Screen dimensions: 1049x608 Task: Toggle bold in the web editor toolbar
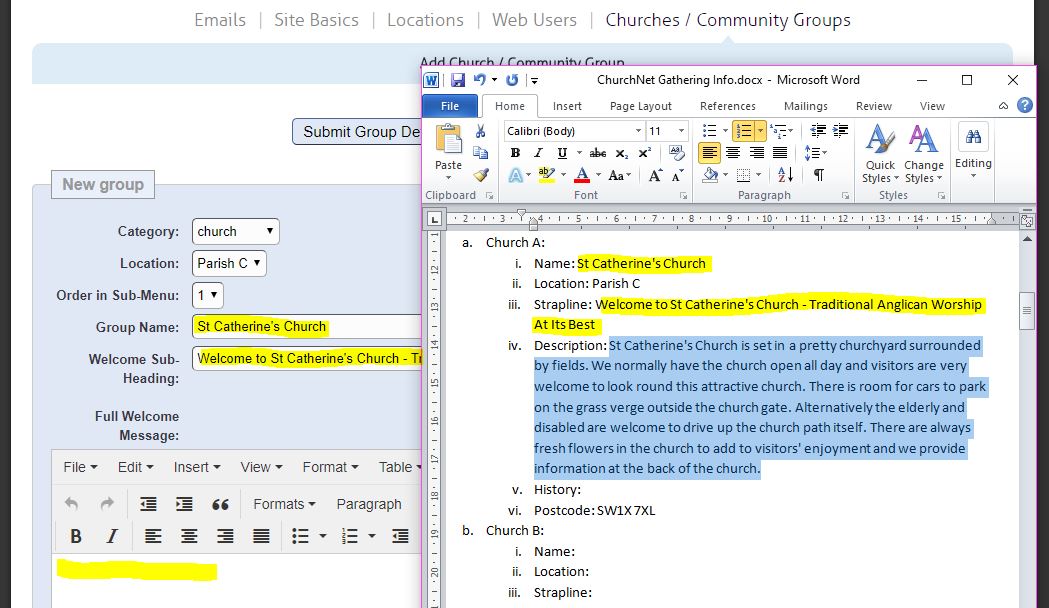pos(76,536)
